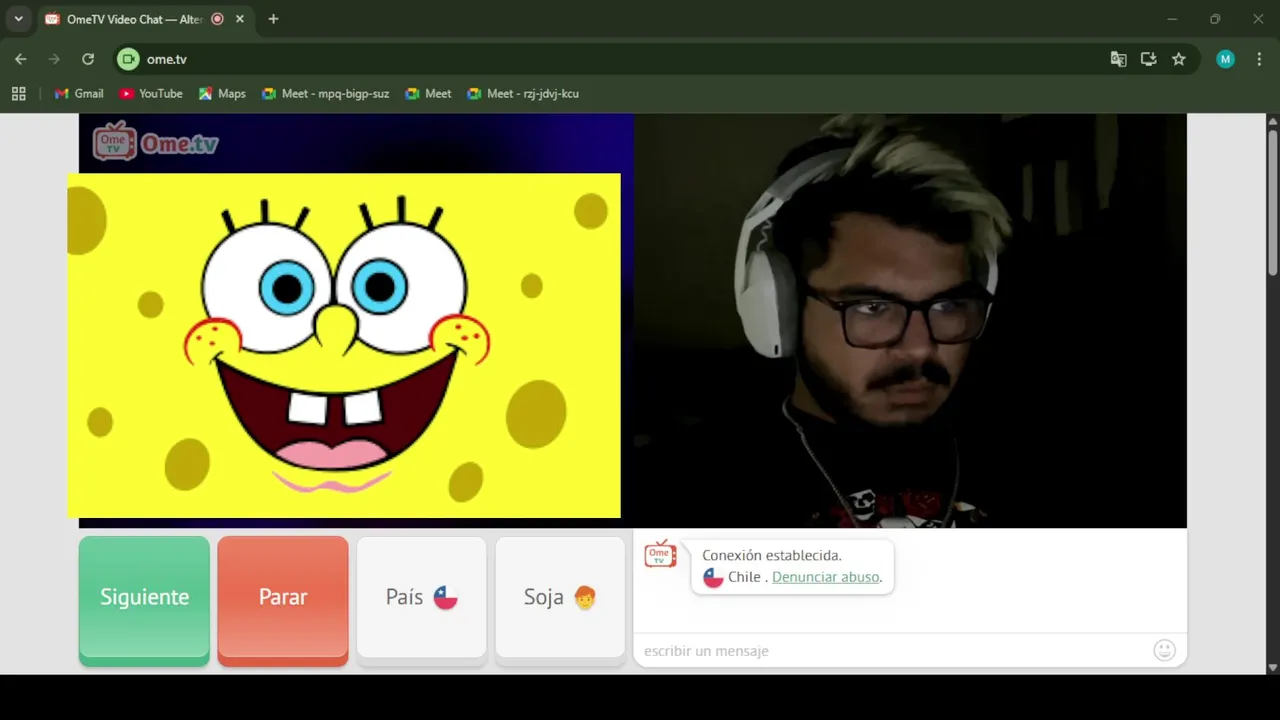Open the plain Meet bookmark
The height and width of the screenshot is (720, 1280).
[428, 94]
